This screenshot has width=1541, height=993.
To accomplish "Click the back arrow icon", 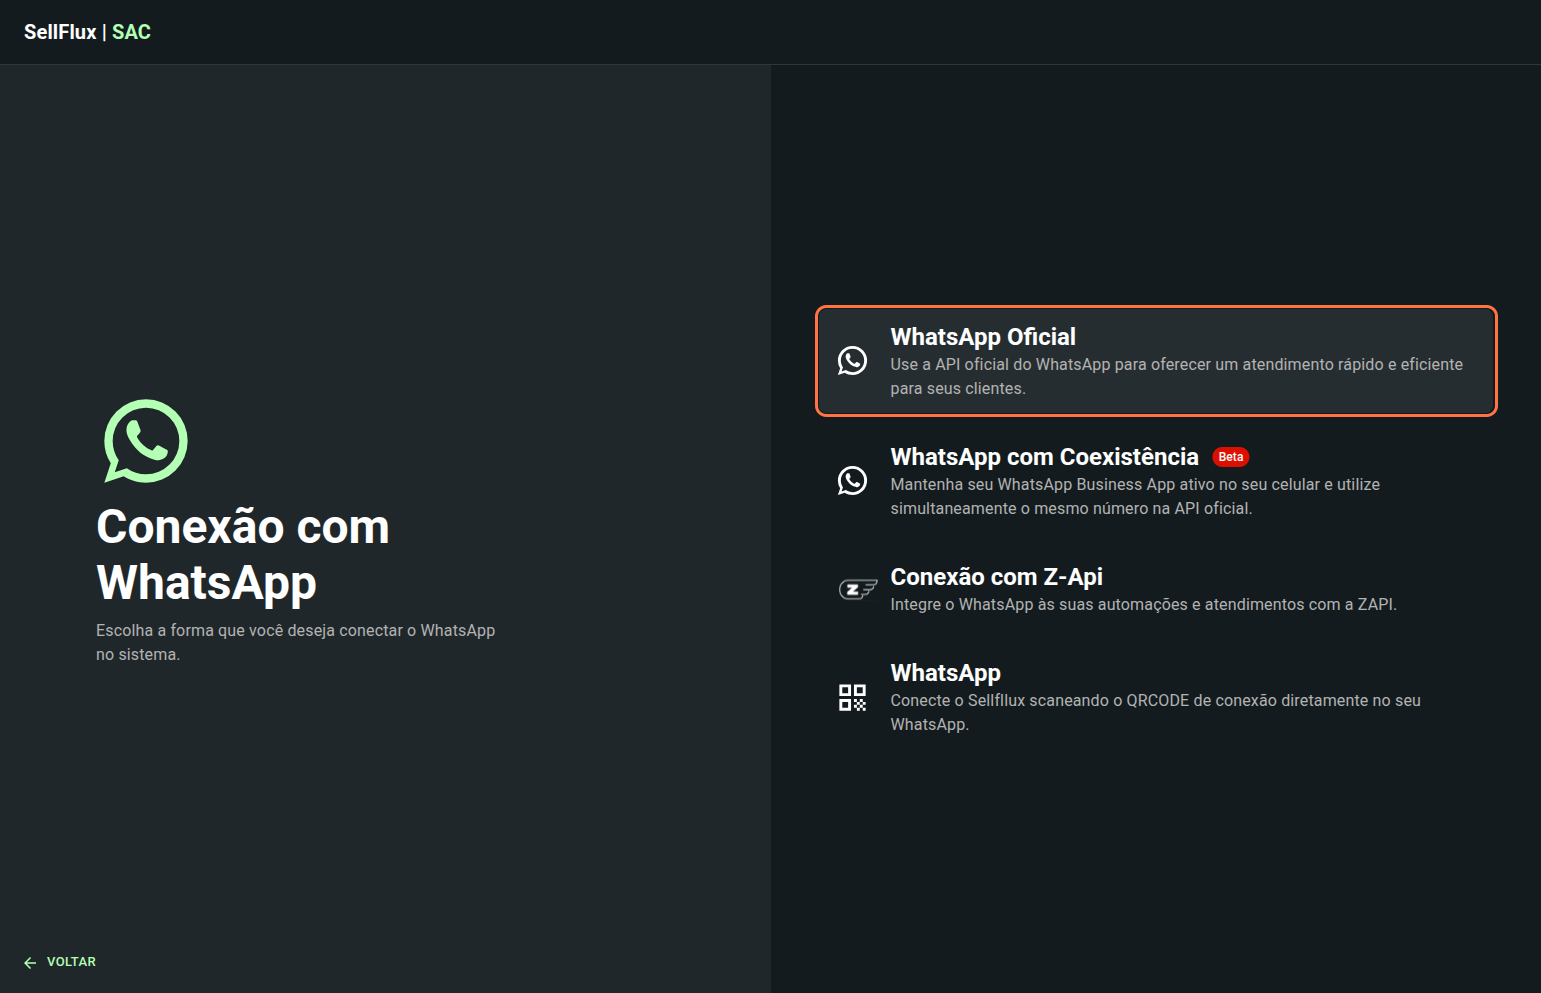I will 30,962.
